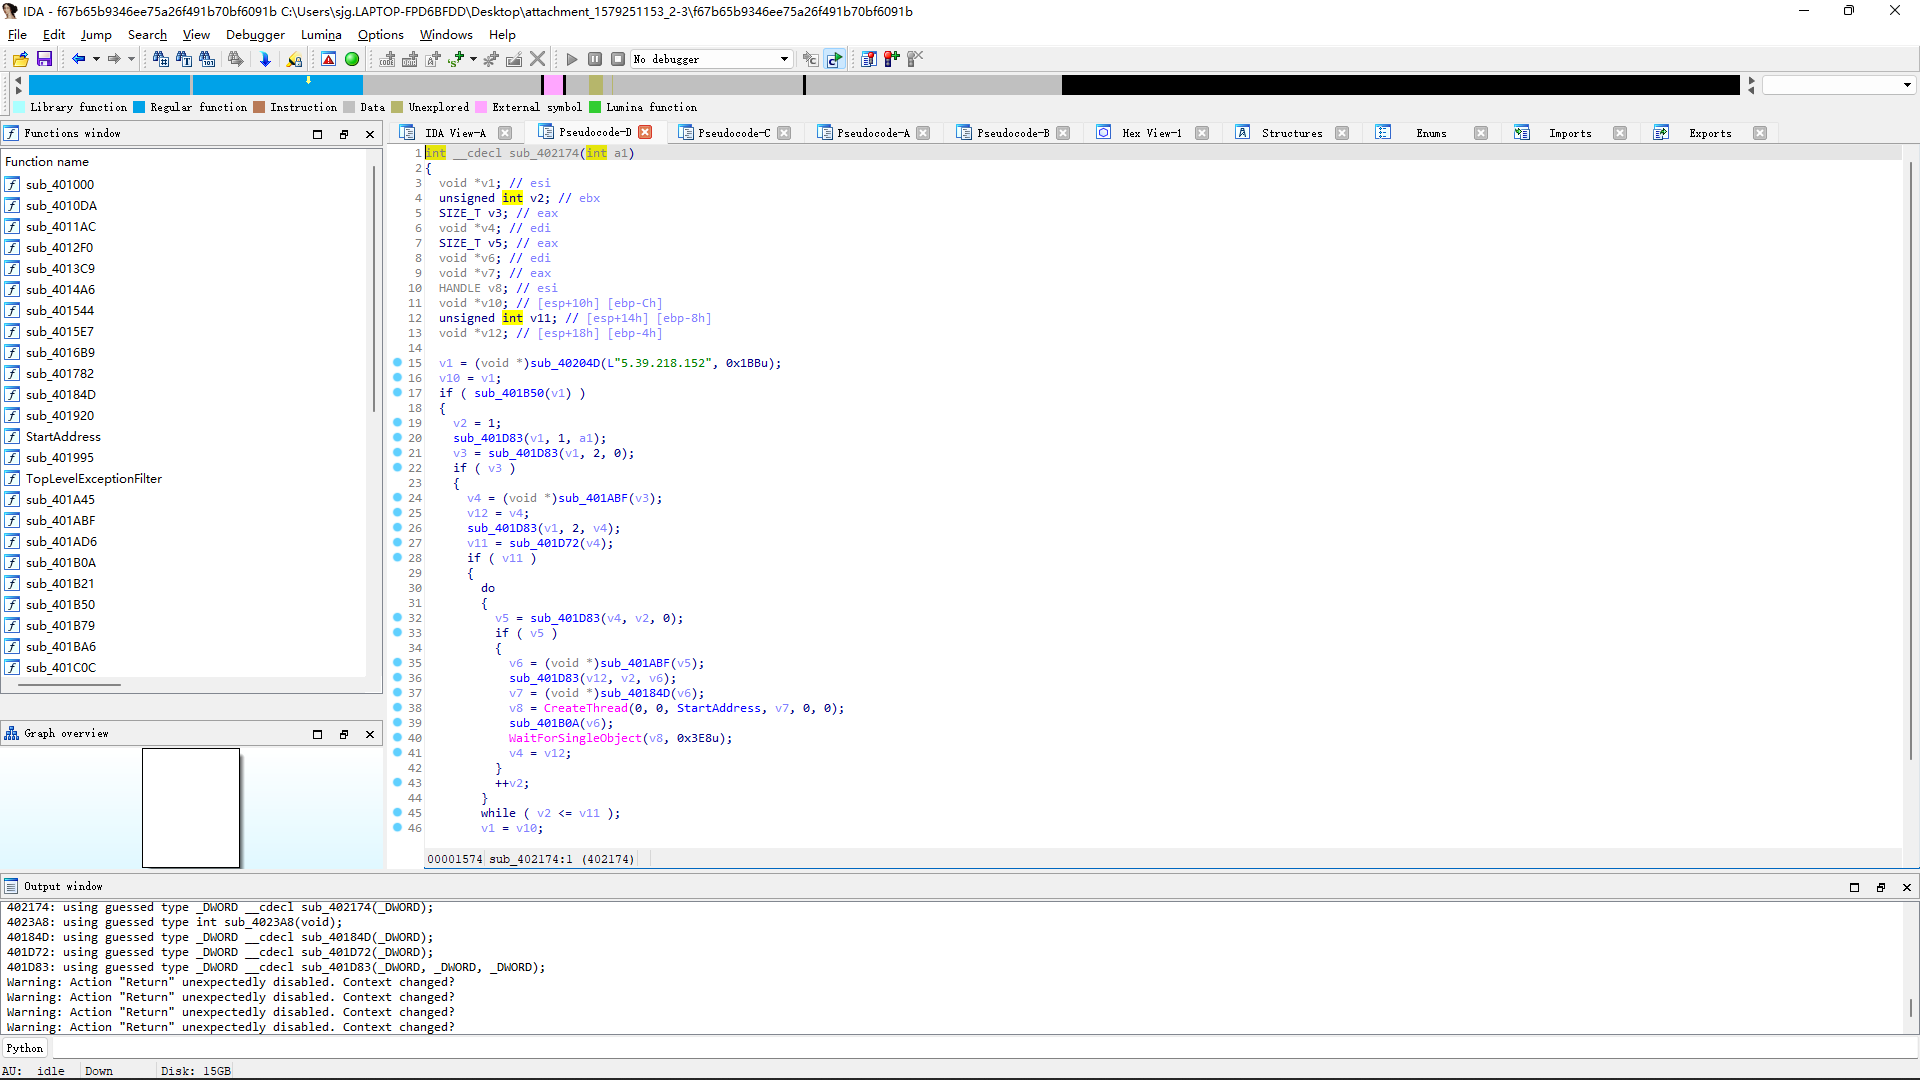
Task: Click the Save database floppy icon
Action: [x=44, y=60]
